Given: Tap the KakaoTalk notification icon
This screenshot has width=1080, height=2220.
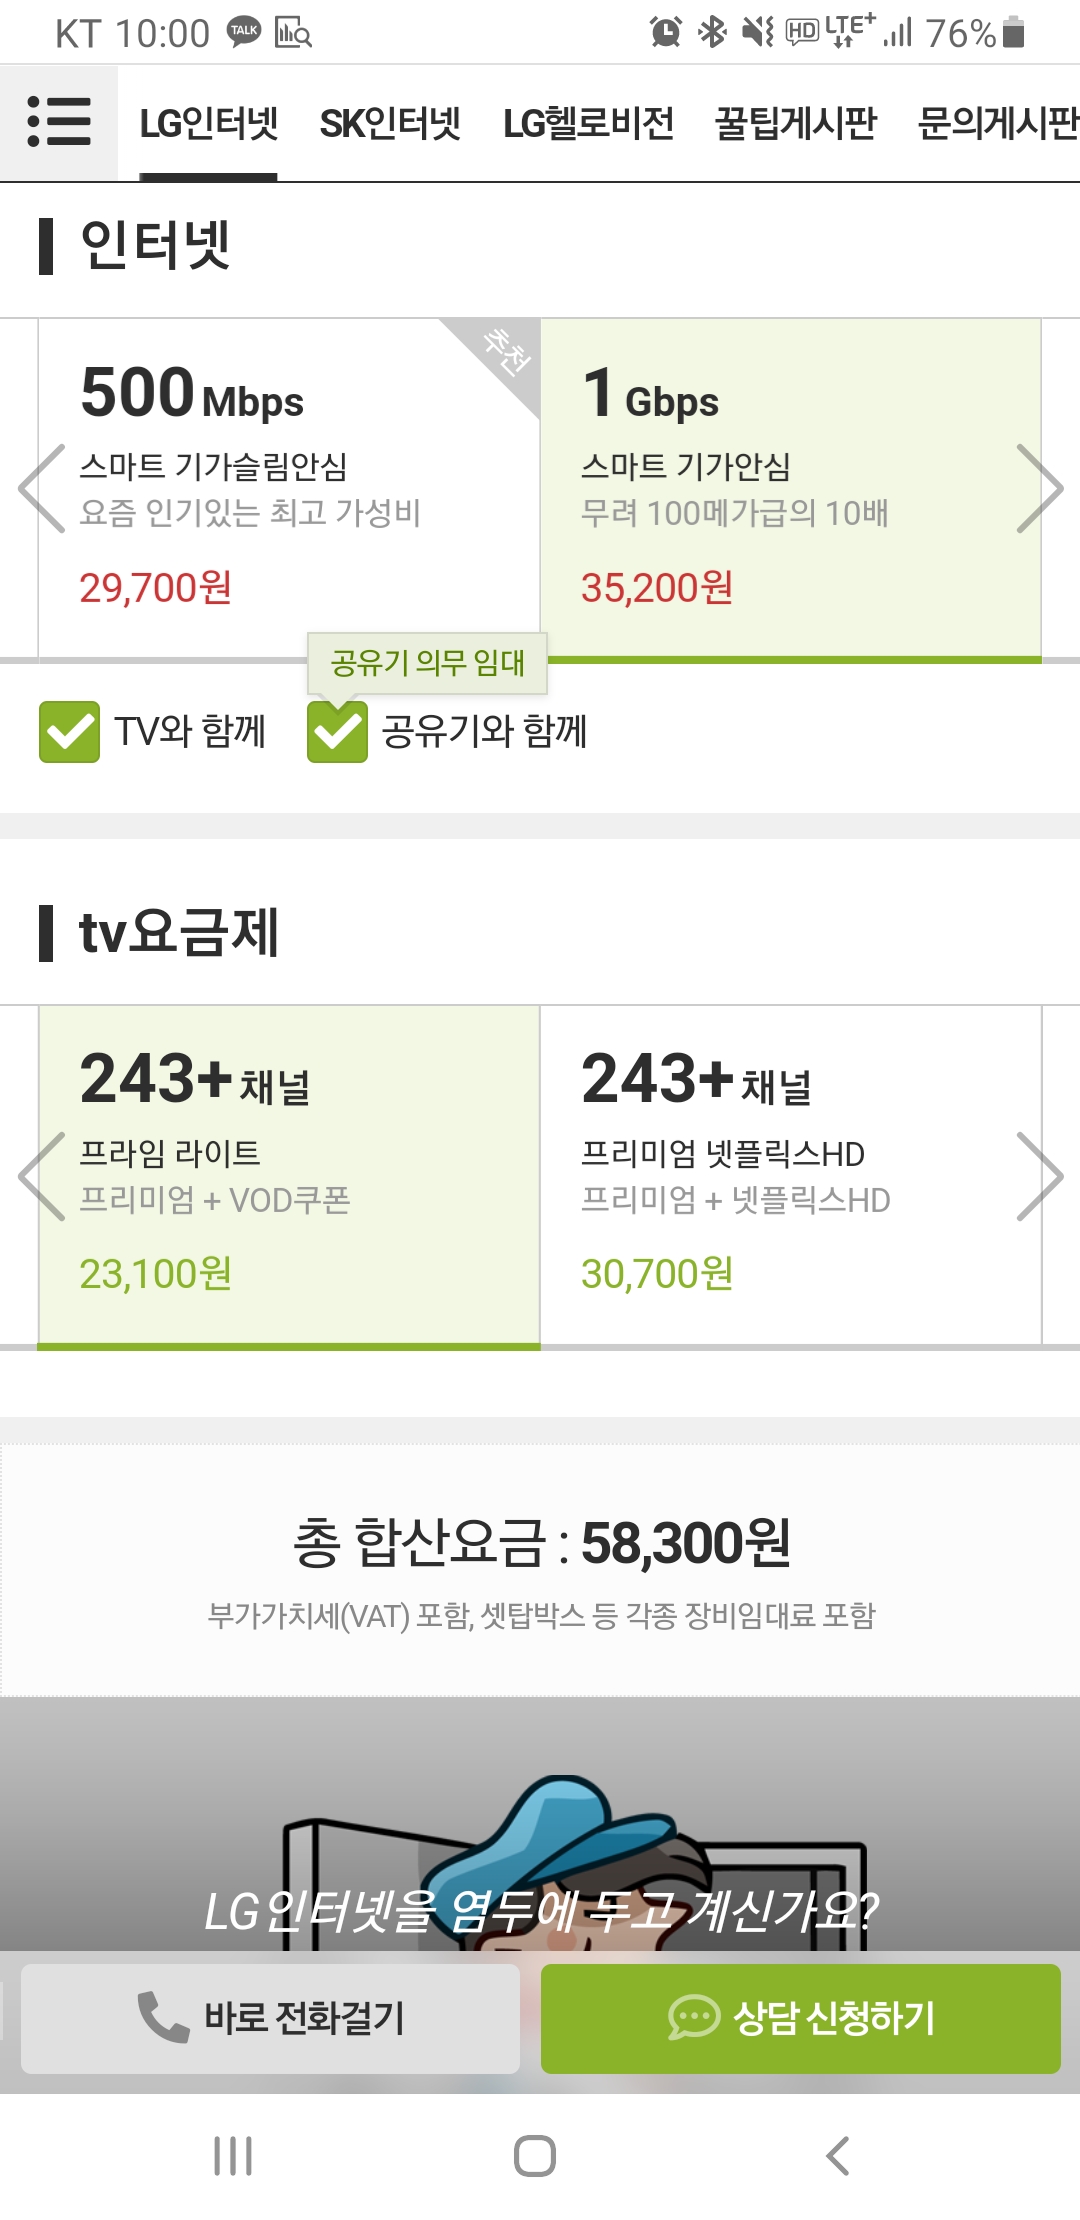Looking at the screenshot, I should [244, 31].
